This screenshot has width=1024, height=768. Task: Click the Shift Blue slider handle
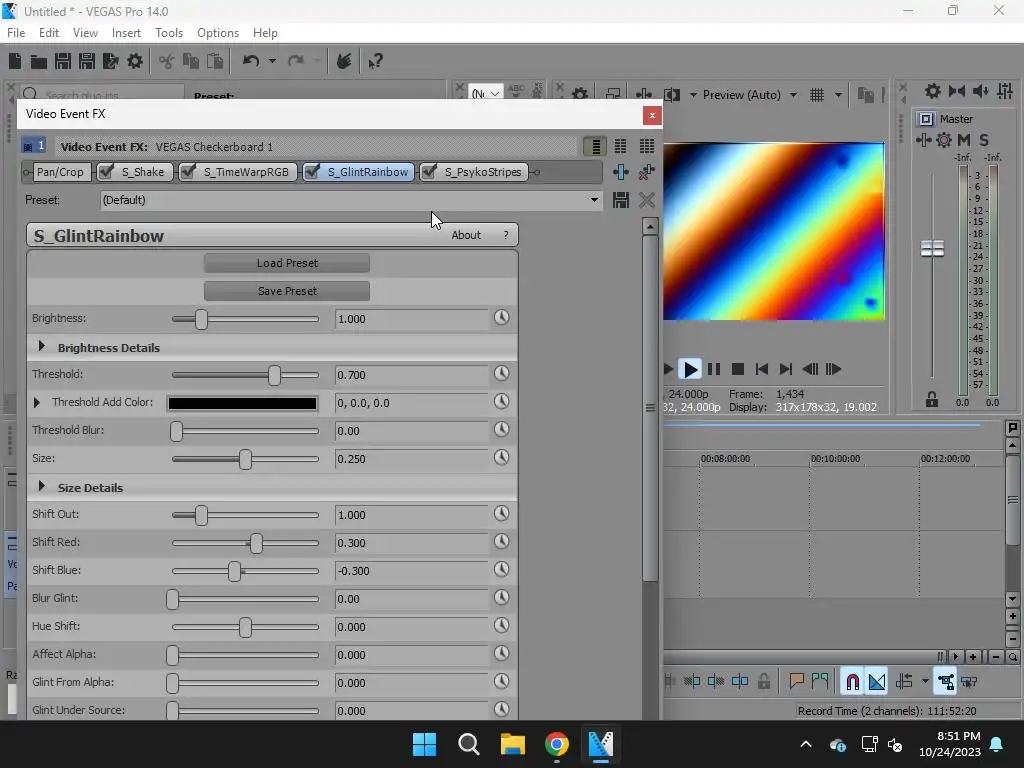[x=234, y=571]
